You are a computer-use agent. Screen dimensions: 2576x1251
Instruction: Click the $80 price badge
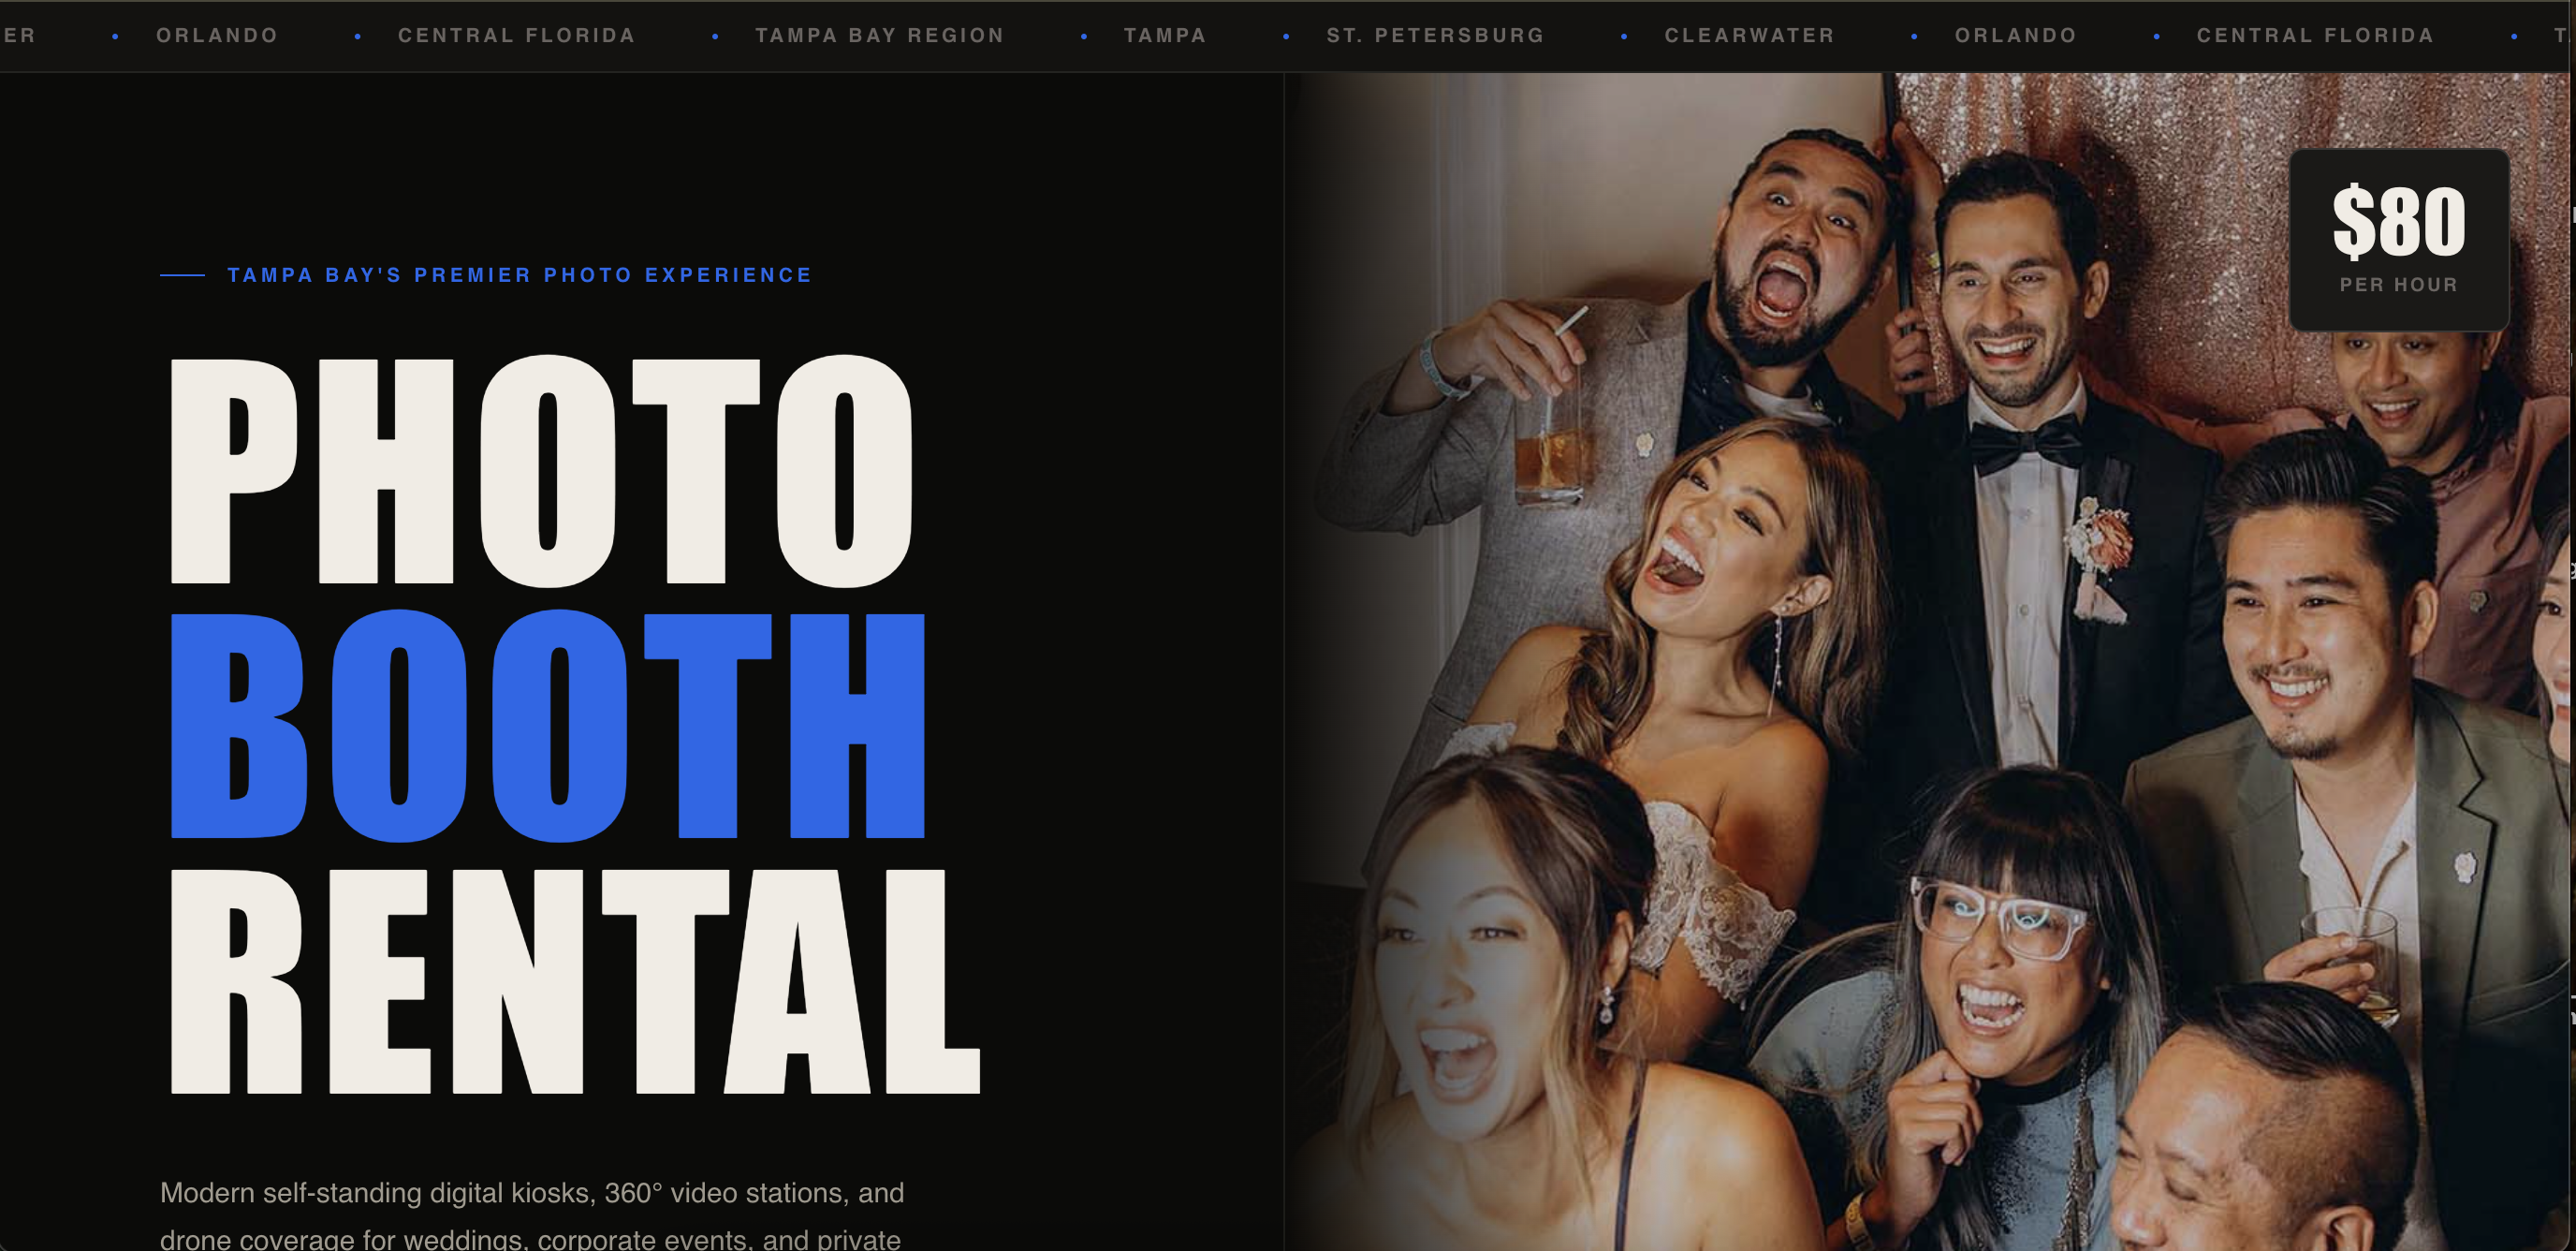2398,240
